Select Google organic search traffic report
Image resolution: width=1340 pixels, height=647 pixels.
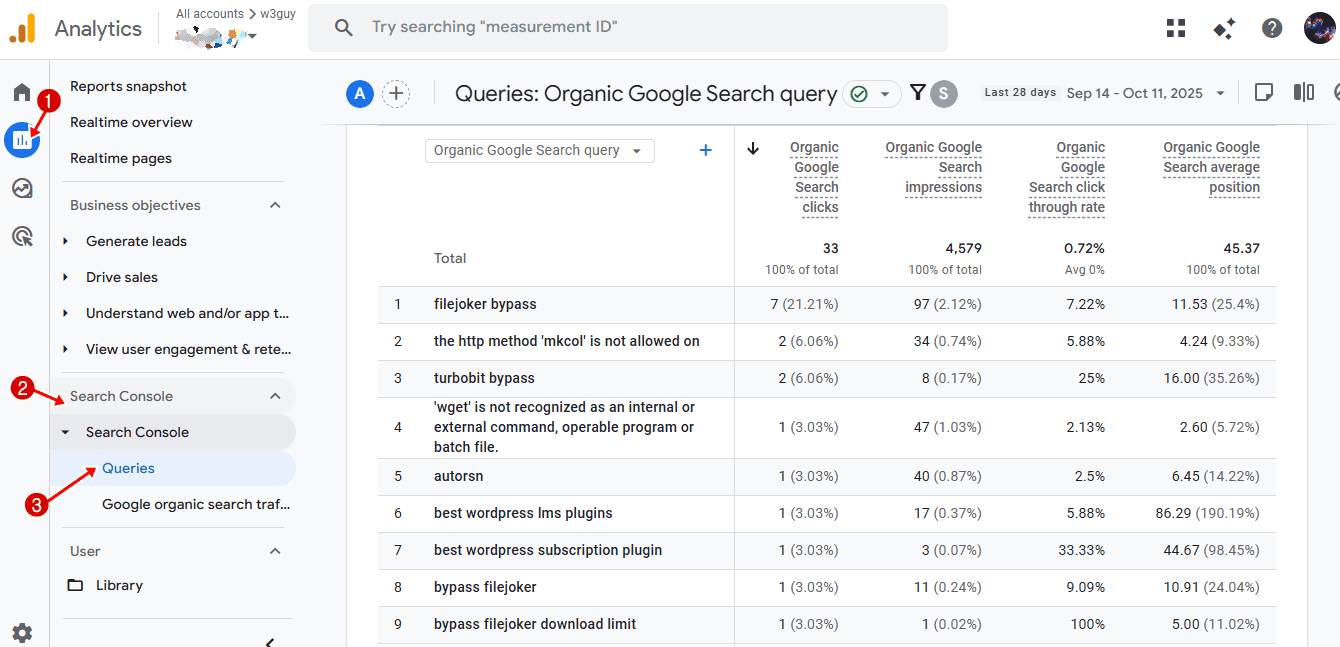(195, 504)
